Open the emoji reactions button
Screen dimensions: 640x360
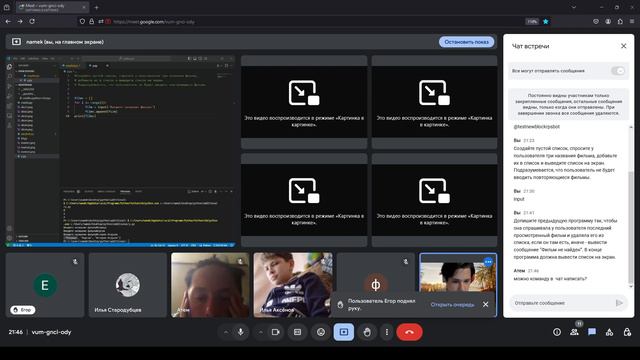coord(321,332)
